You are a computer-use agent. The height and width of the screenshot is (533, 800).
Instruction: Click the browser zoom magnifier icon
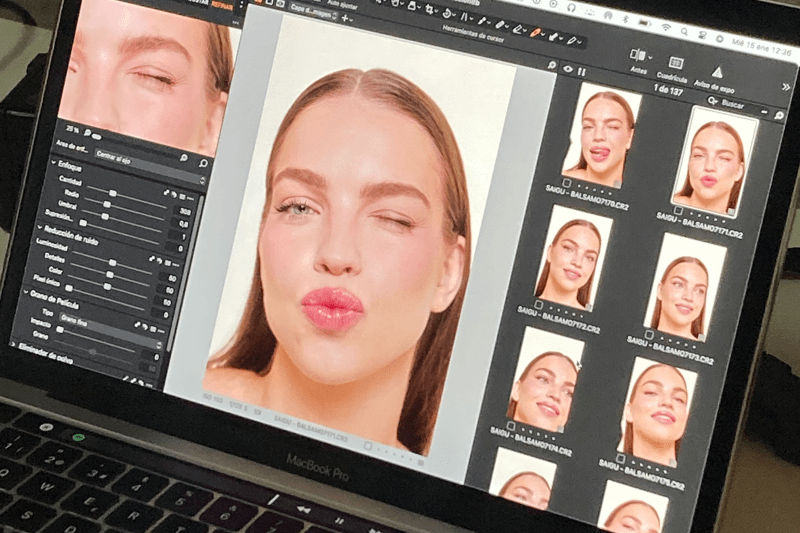pyautogui.click(x=779, y=116)
